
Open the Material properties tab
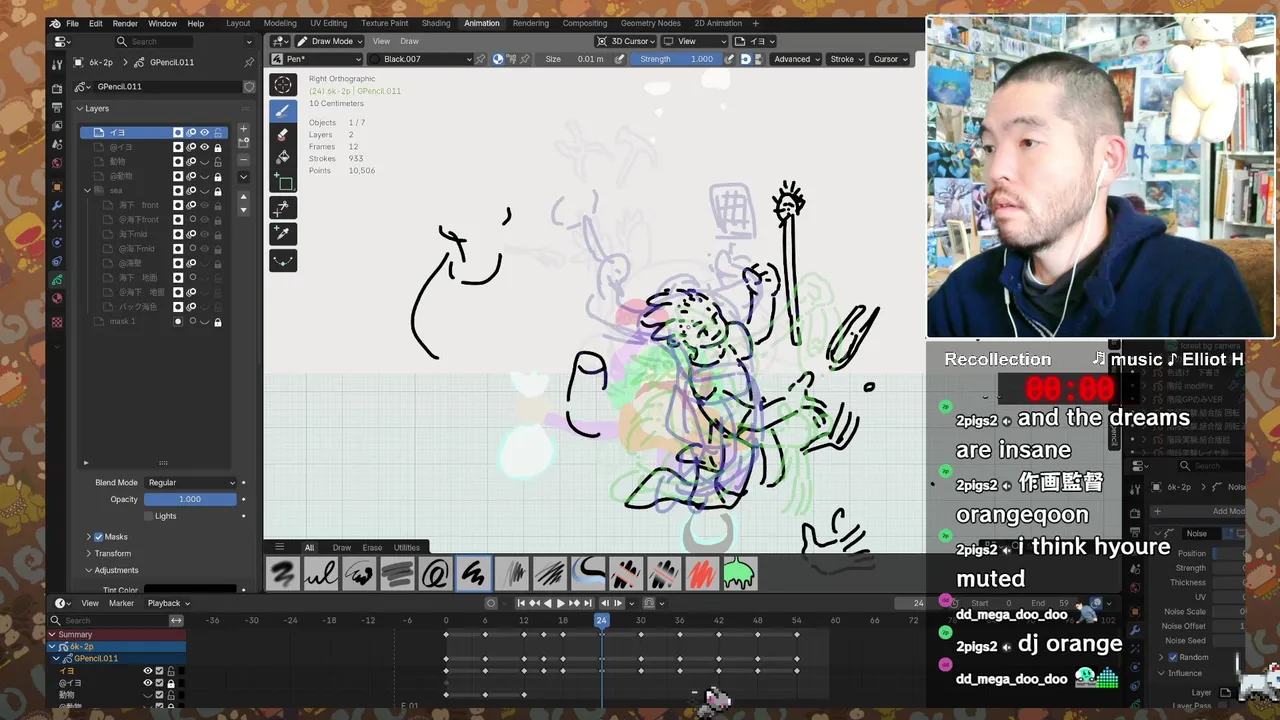click(57, 298)
